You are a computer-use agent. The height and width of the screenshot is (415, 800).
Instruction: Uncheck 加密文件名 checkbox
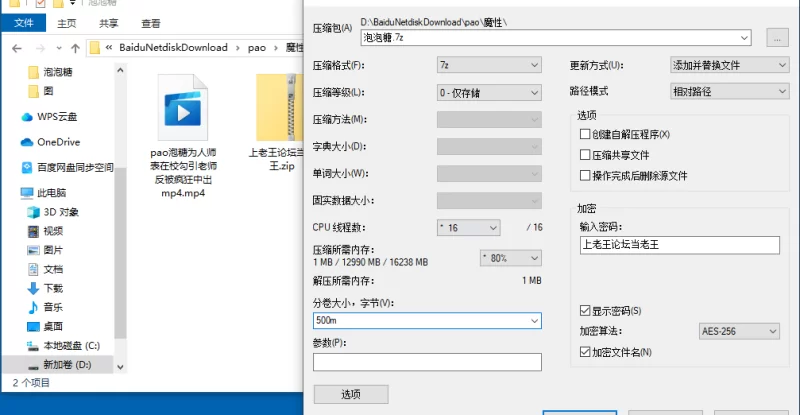585,352
